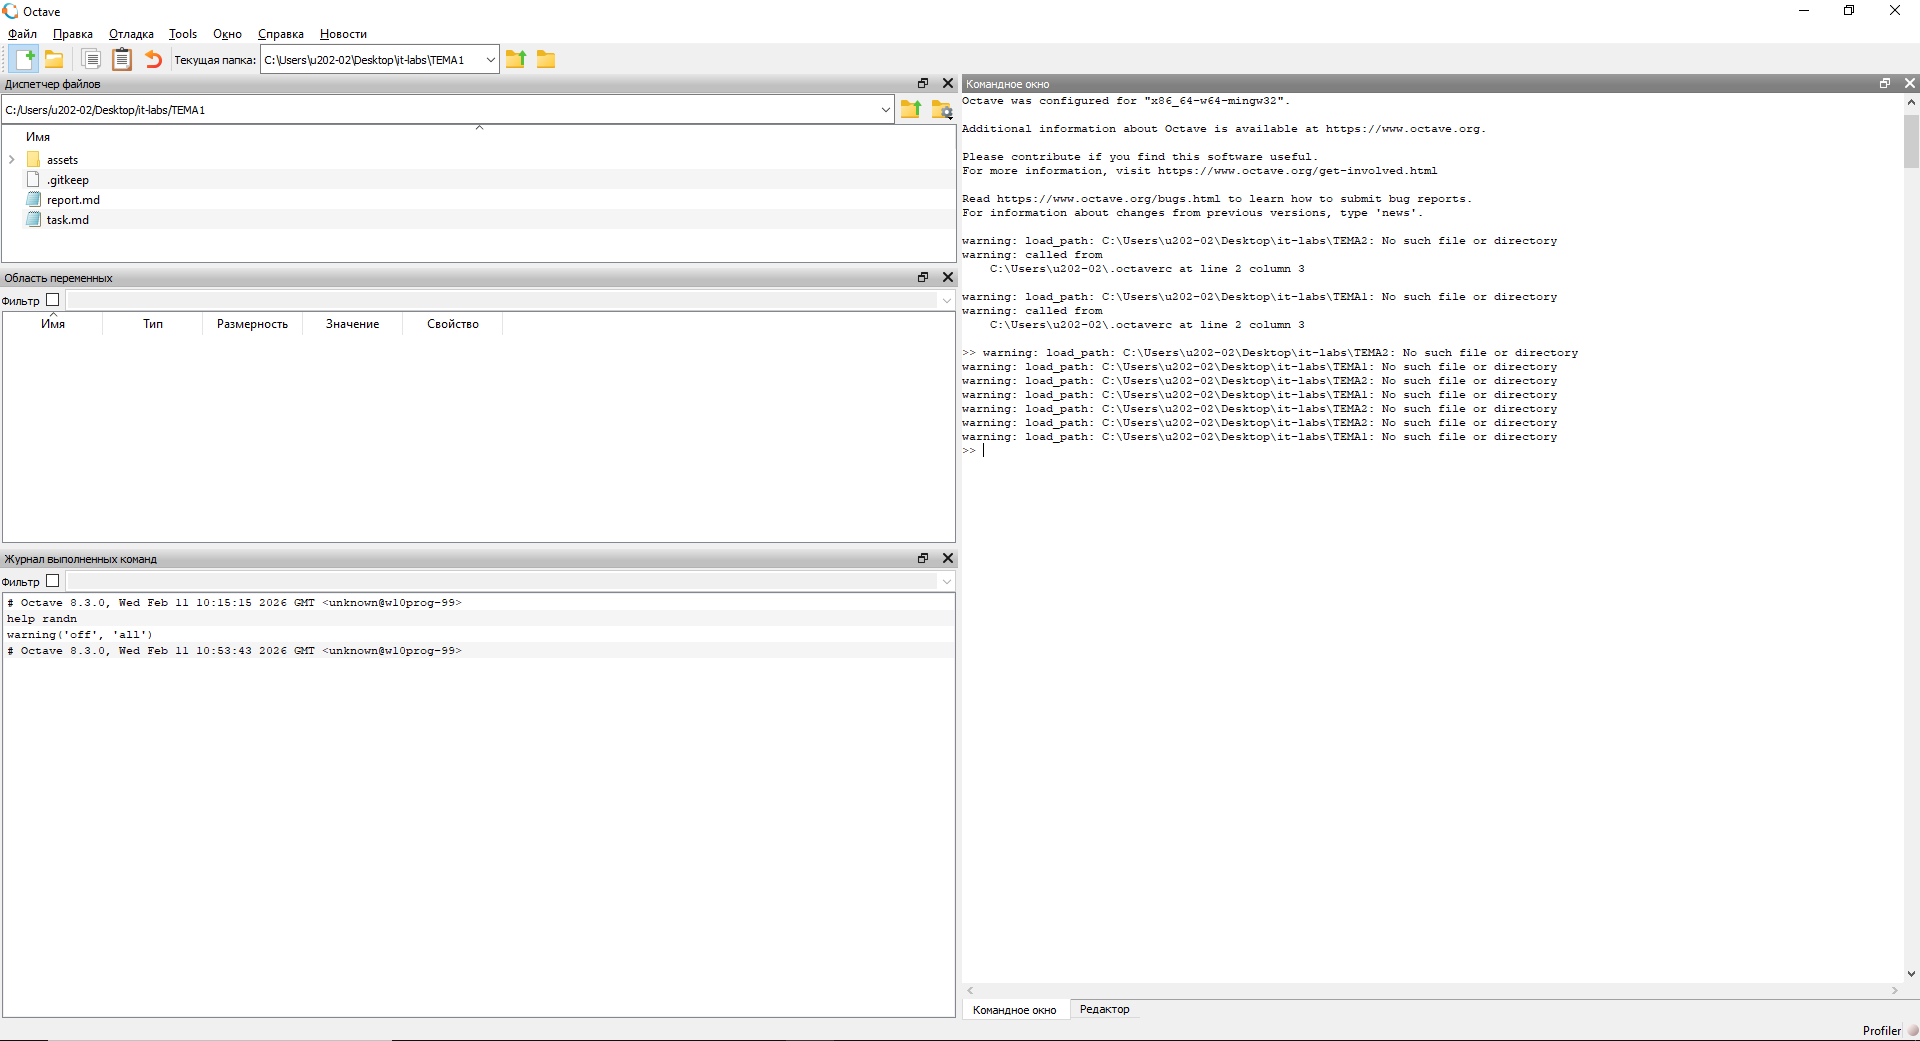Click the Open File folder icon
1920x1041 pixels.
tap(55, 59)
